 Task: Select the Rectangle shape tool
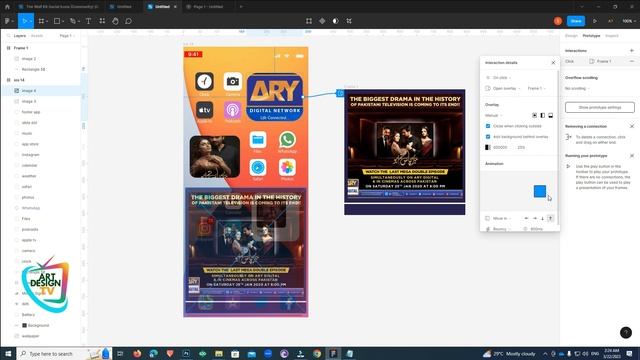click(x=58, y=21)
